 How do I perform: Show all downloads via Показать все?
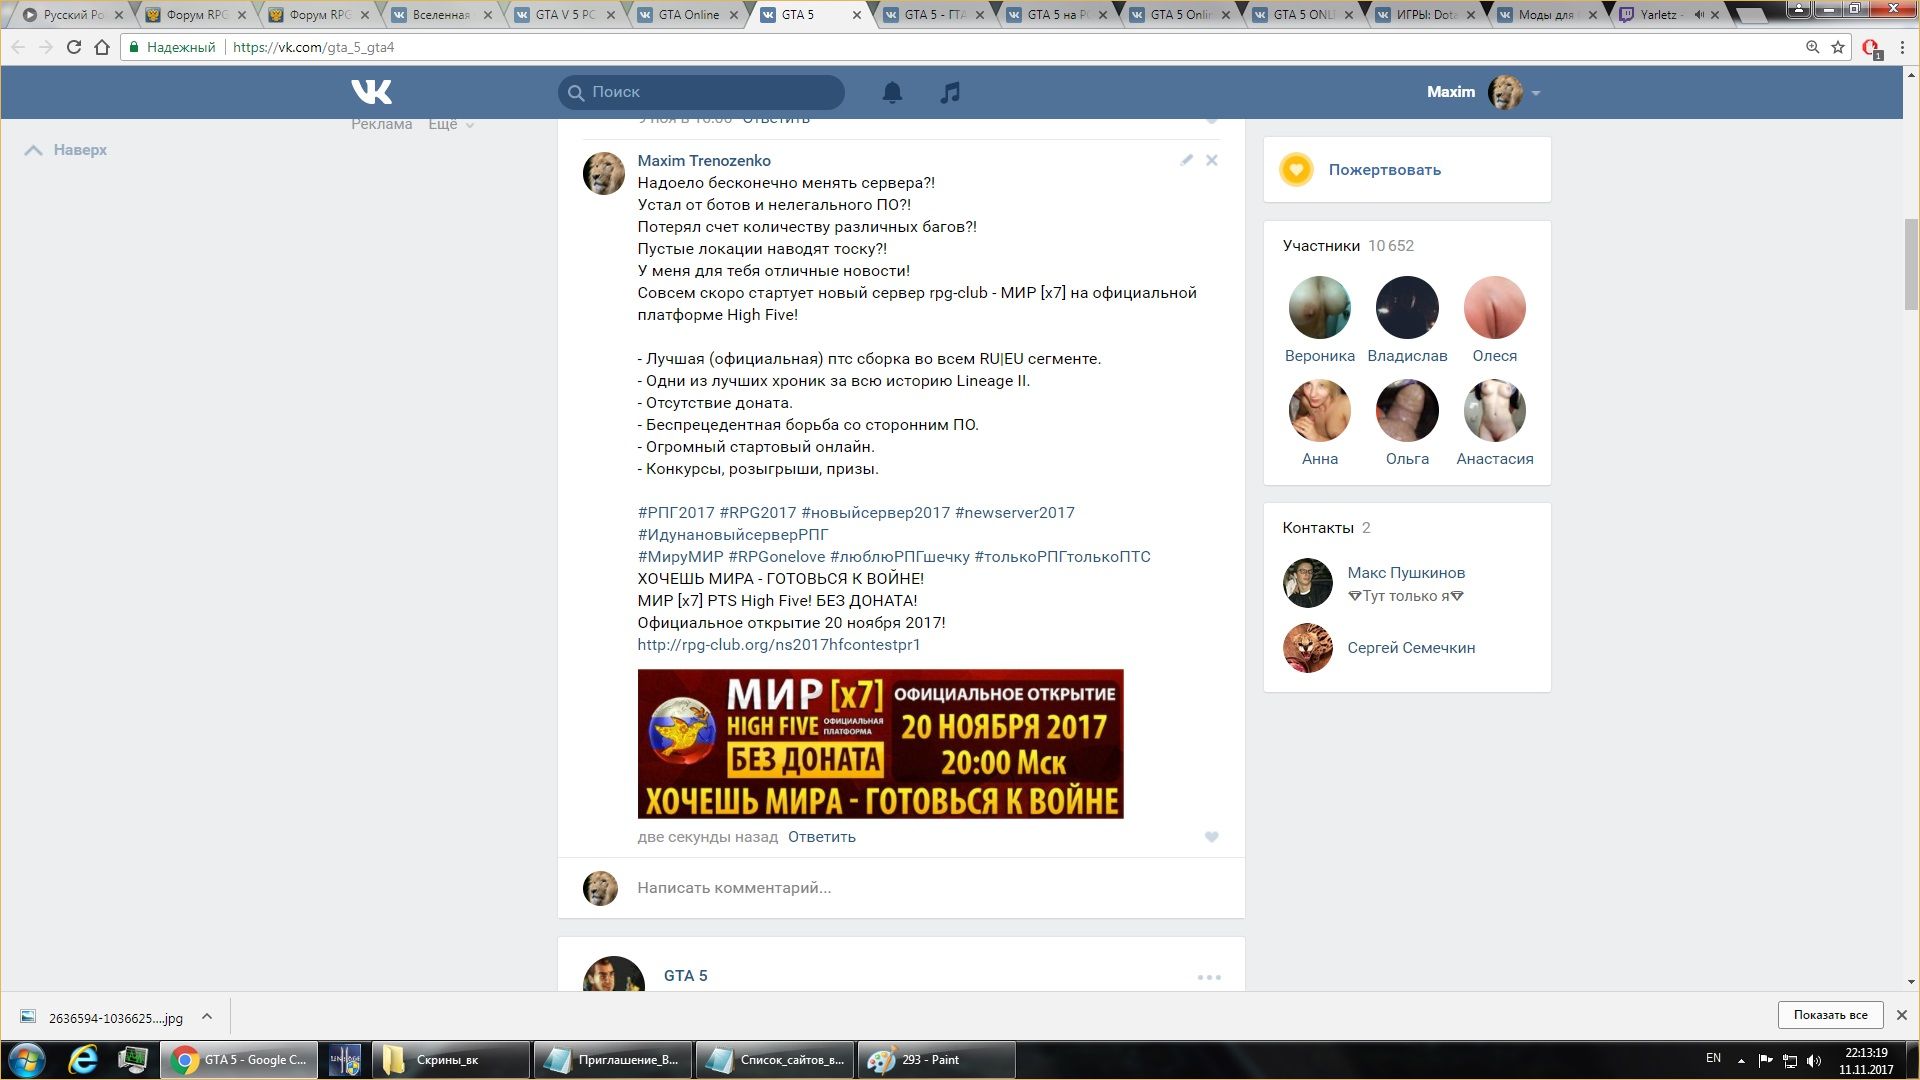tap(1830, 1015)
